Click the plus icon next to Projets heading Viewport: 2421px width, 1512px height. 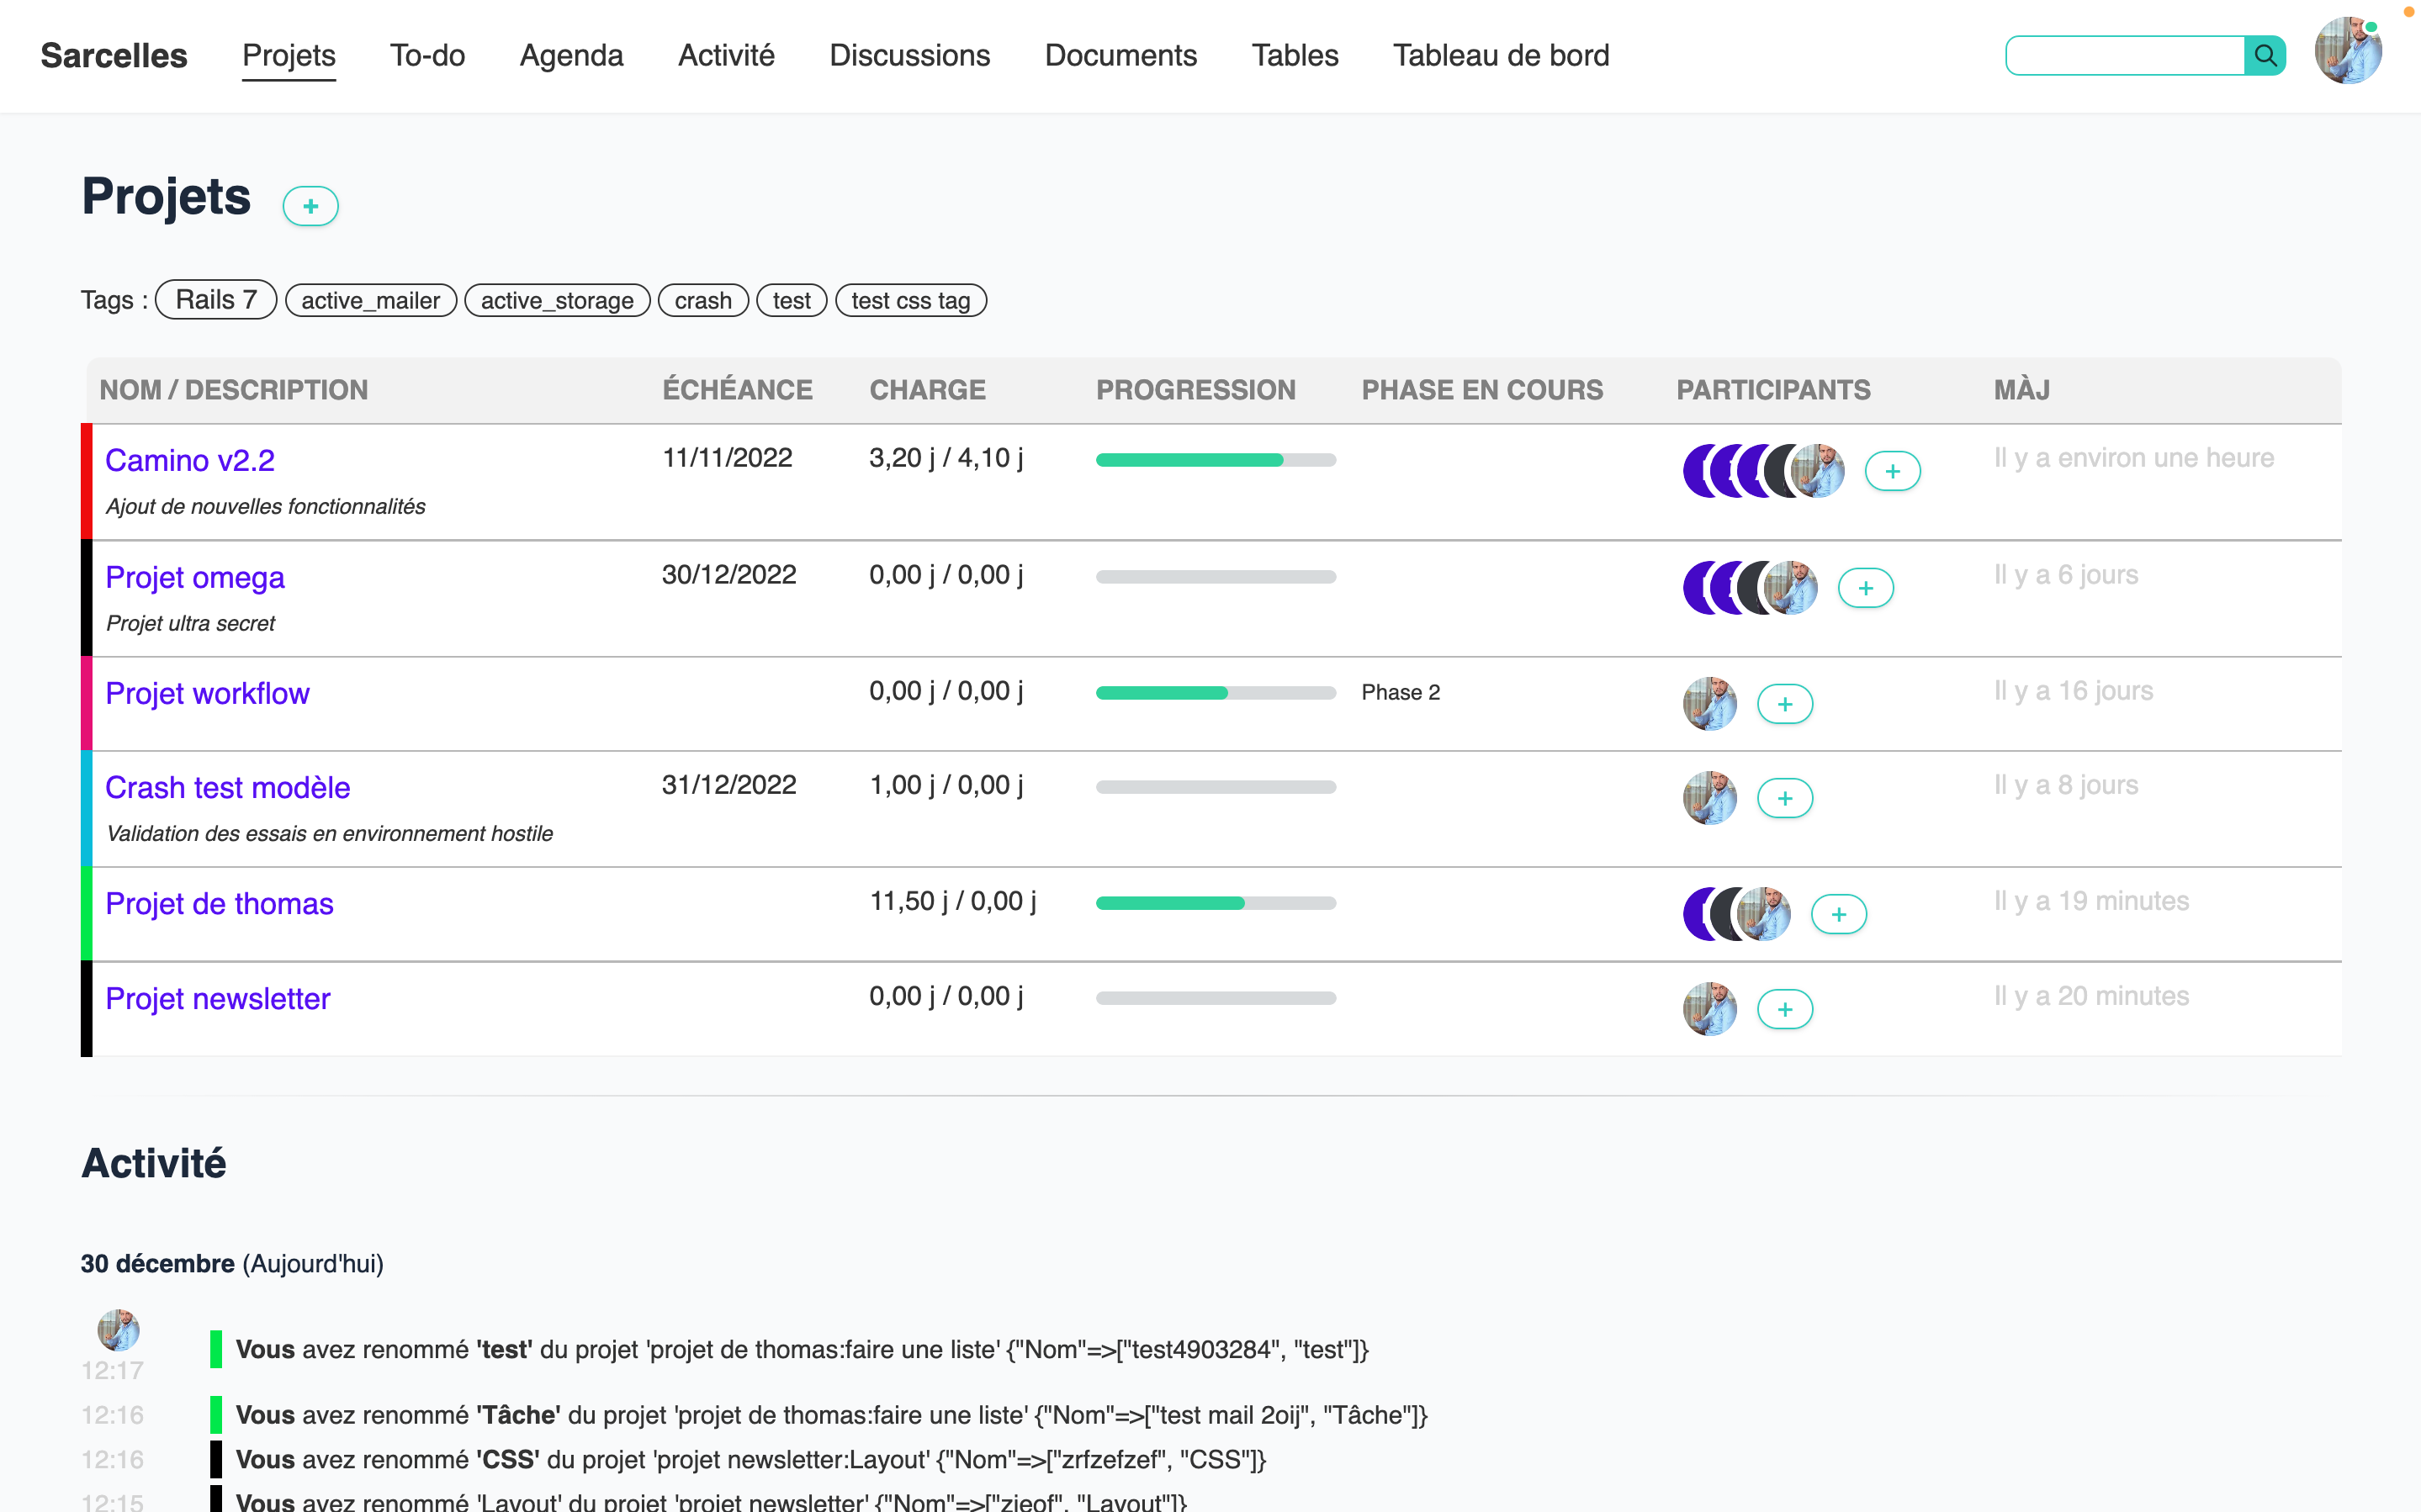click(x=310, y=206)
